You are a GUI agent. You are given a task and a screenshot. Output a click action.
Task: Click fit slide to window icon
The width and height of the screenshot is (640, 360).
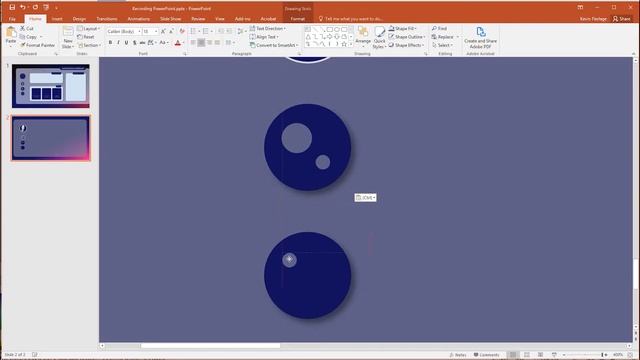pyautogui.click(x=631, y=355)
